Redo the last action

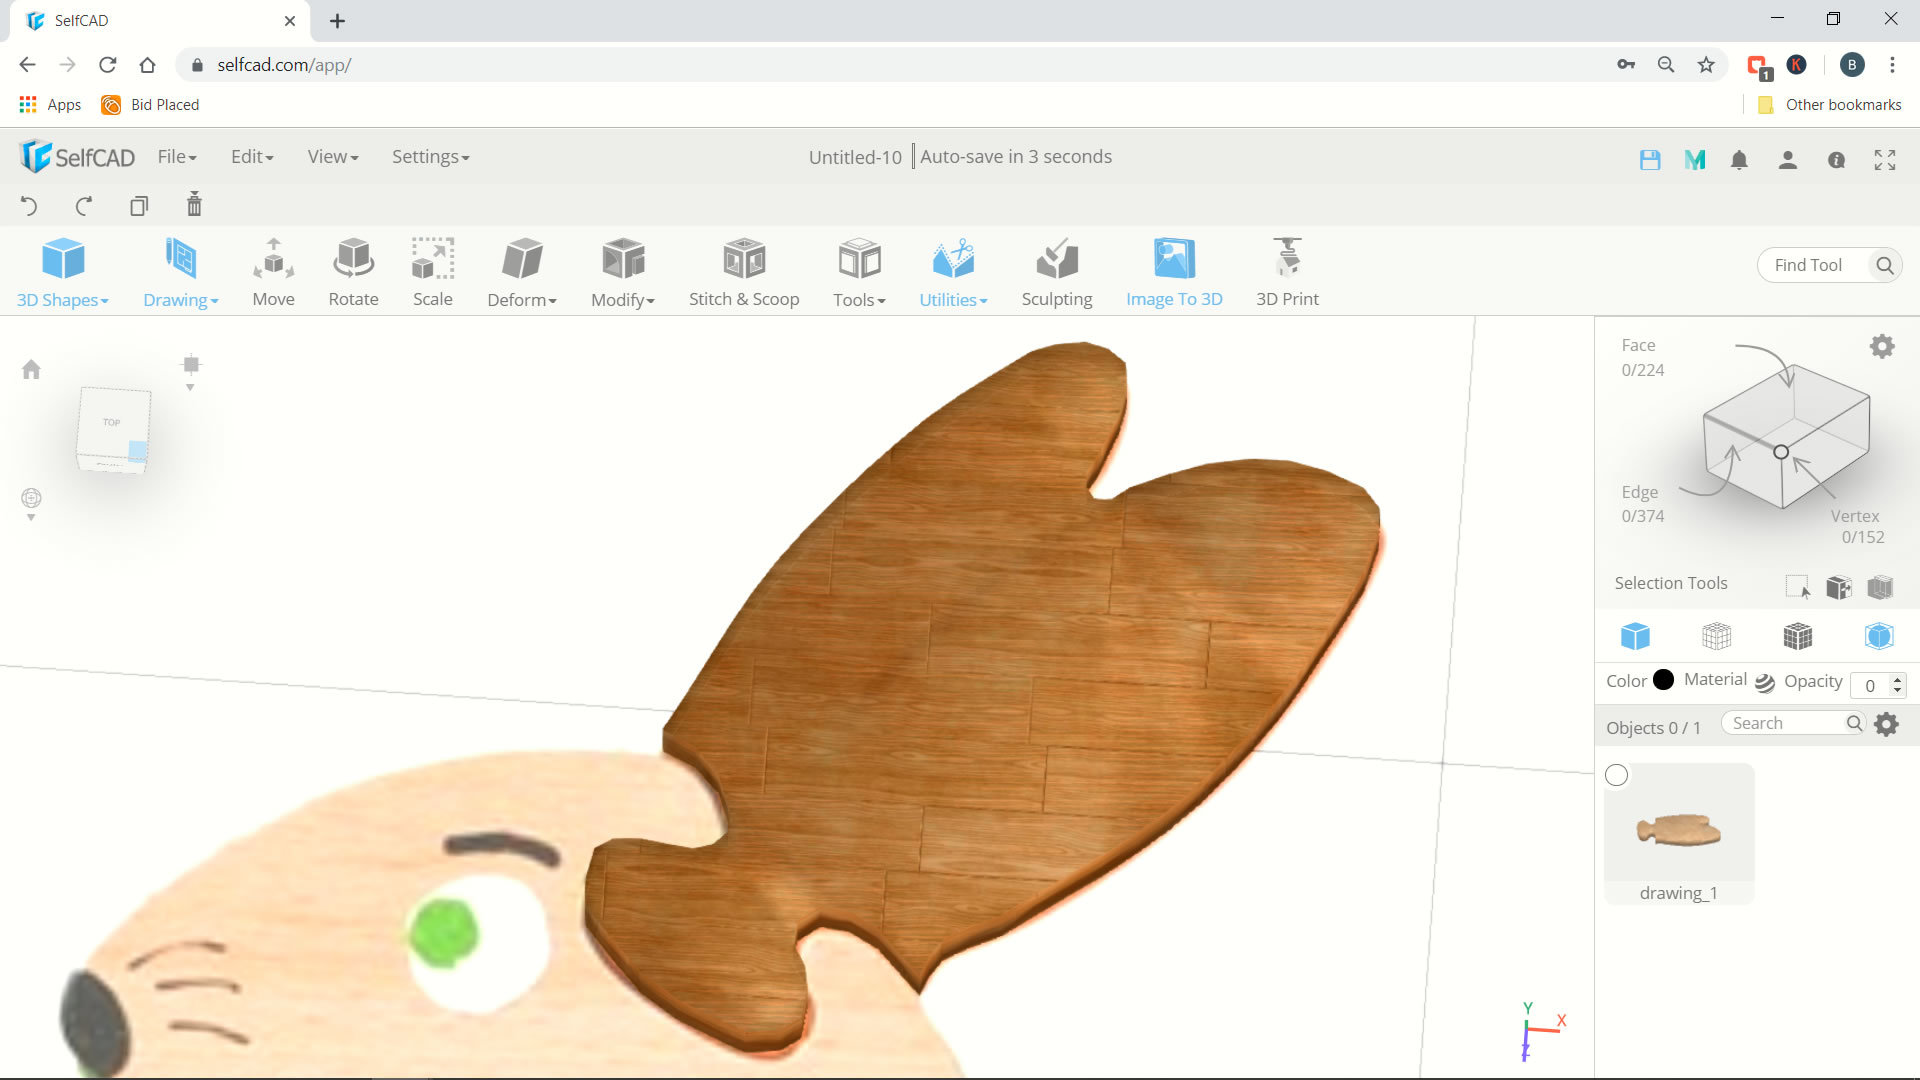pos(84,206)
